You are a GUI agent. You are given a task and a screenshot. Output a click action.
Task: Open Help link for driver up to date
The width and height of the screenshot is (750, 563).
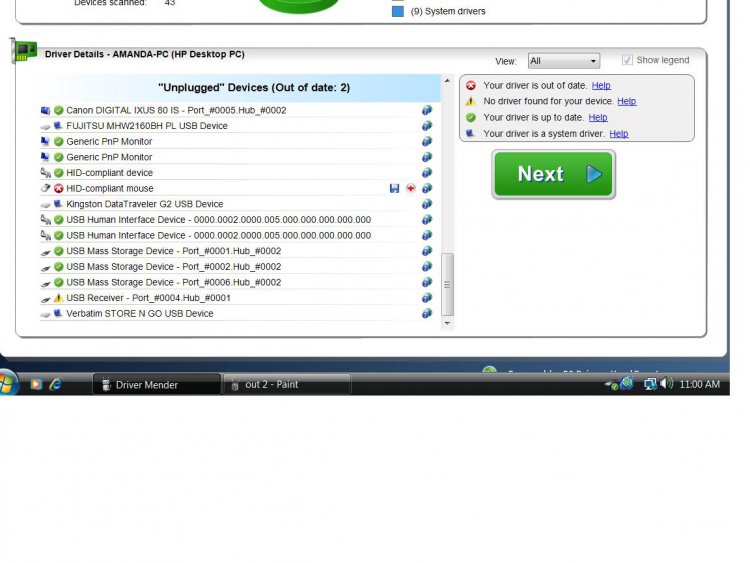click(598, 118)
